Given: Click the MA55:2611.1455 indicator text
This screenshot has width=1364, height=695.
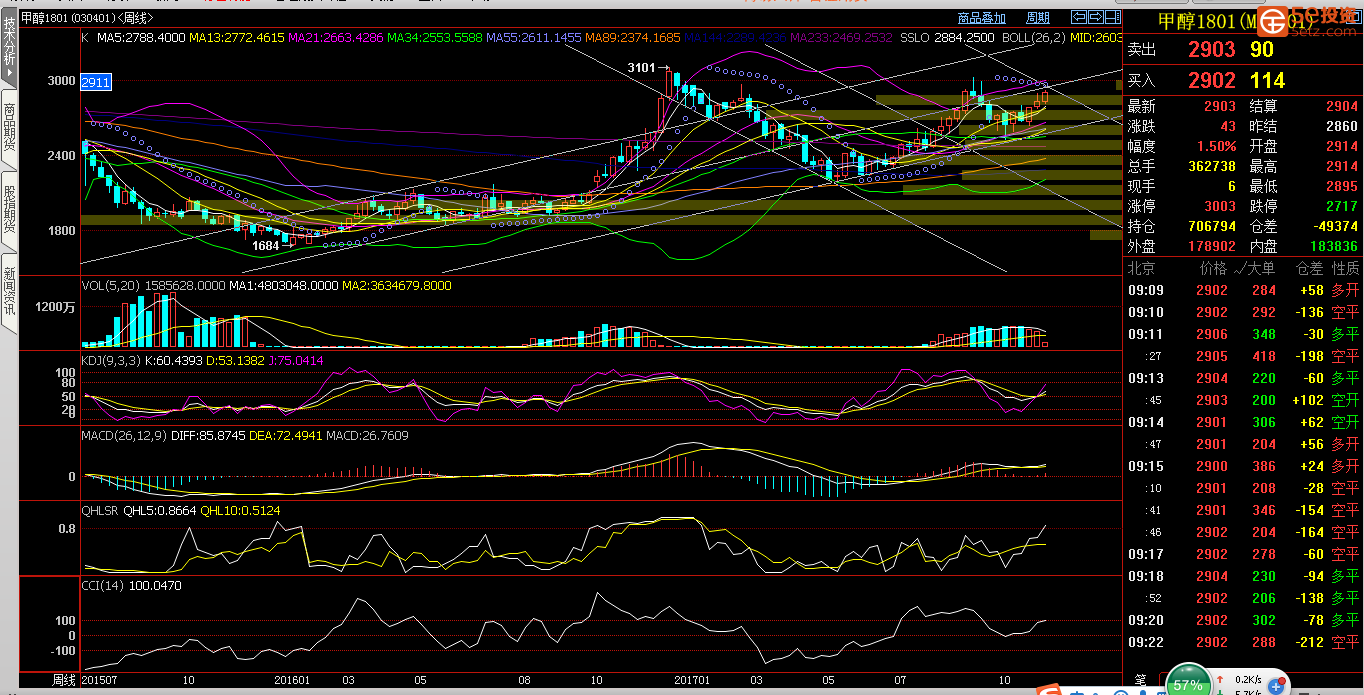Looking at the screenshot, I should [534, 38].
